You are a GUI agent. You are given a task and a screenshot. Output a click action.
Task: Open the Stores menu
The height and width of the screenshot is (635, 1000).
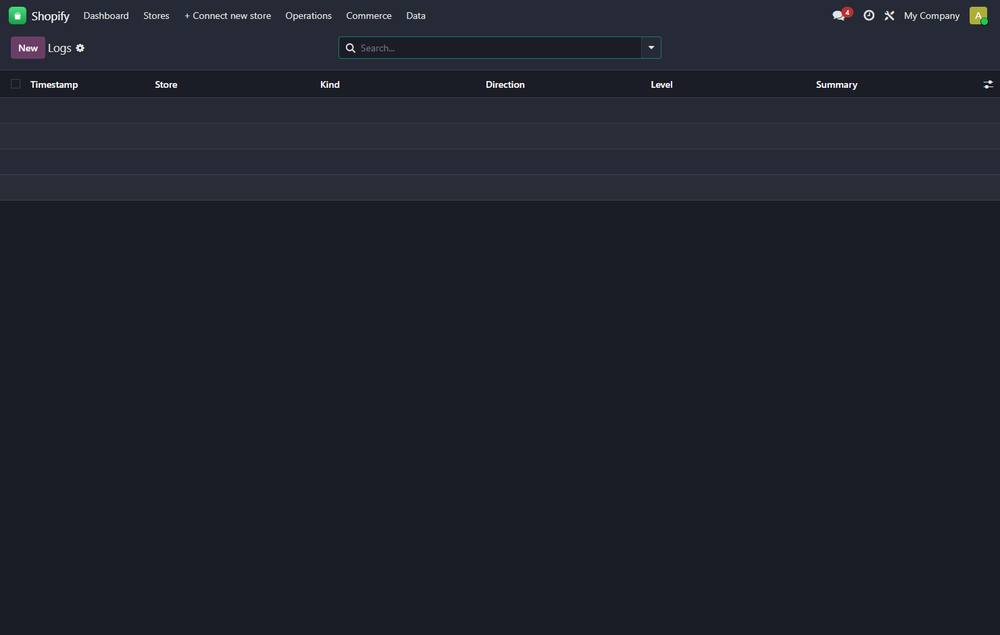[x=156, y=15]
